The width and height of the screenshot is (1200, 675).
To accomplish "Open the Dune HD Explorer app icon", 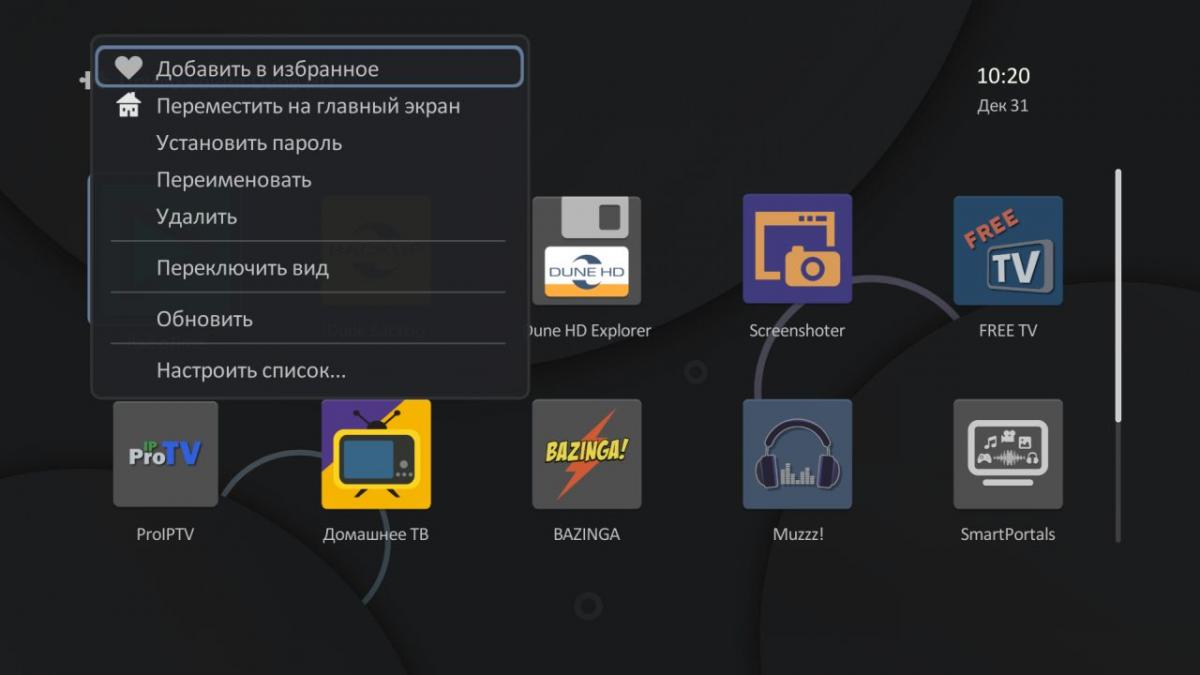I will click(x=586, y=250).
